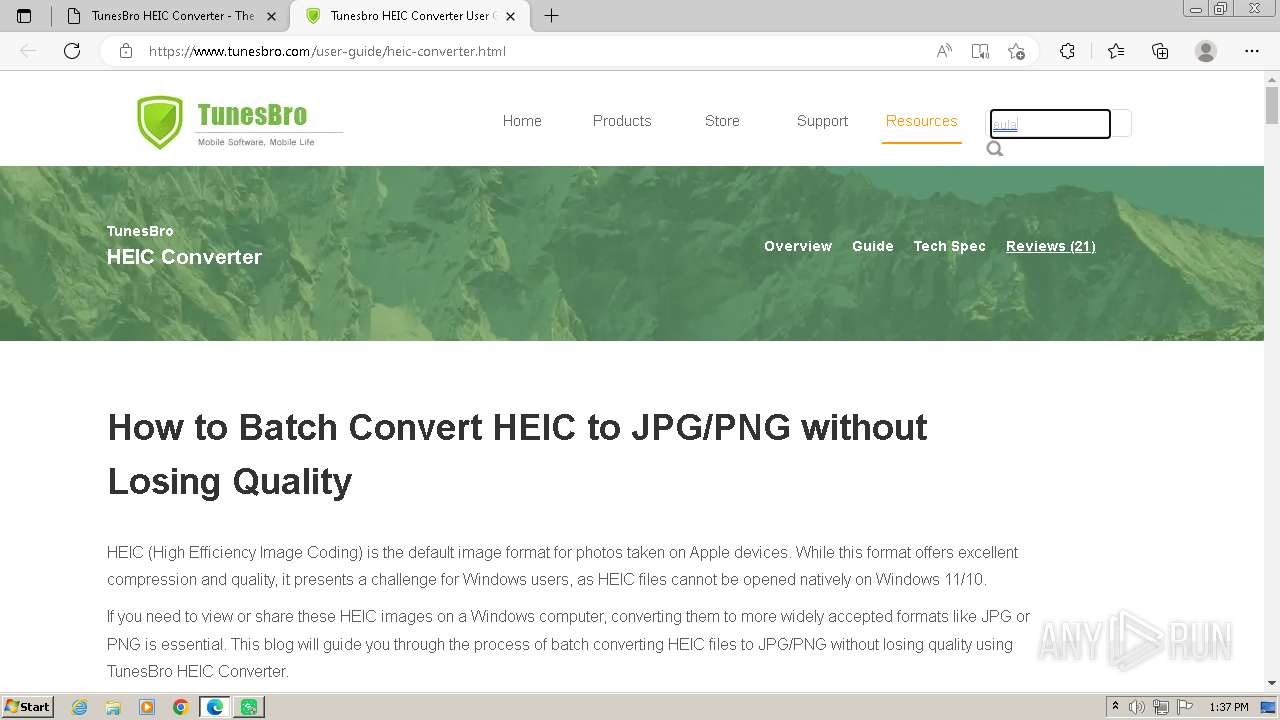
Task: Click the page vertical scrollbar thumb
Action: [x=1272, y=104]
